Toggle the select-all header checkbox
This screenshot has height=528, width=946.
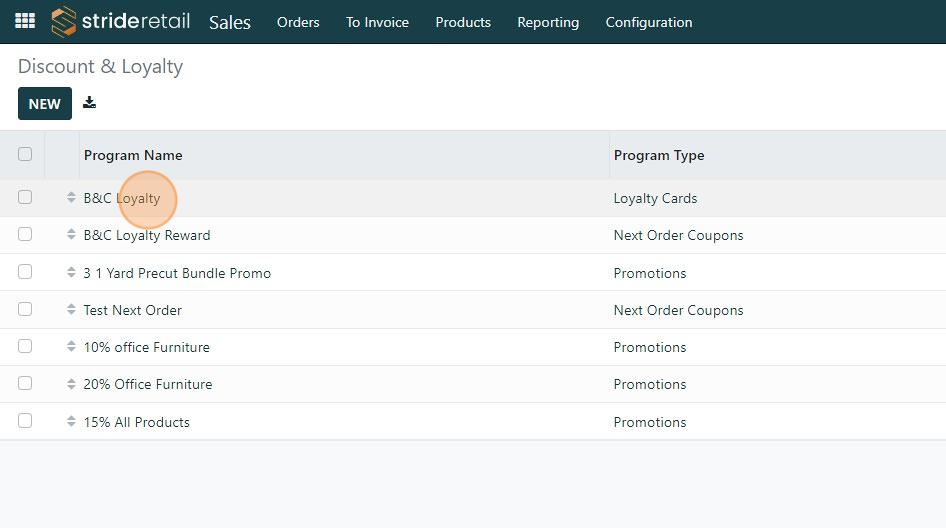25,154
